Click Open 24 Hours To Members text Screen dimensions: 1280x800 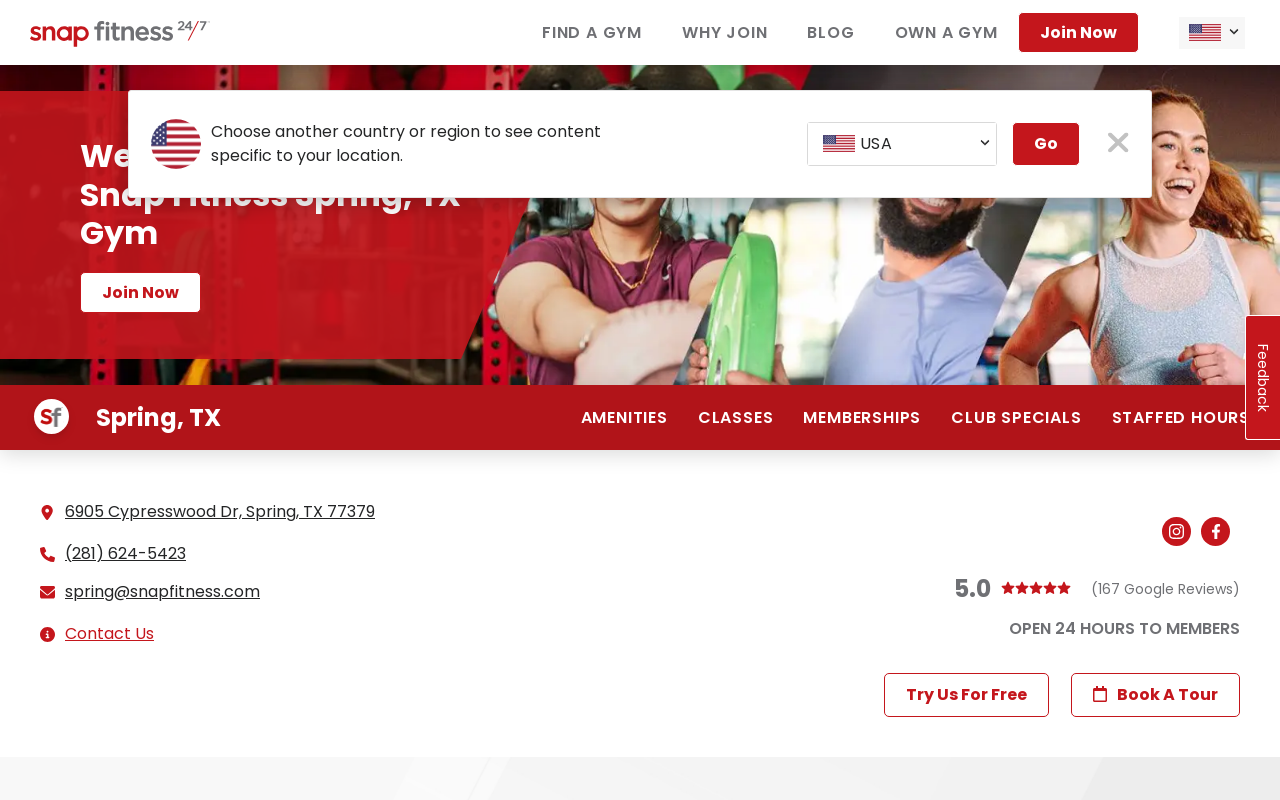(x=1124, y=629)
